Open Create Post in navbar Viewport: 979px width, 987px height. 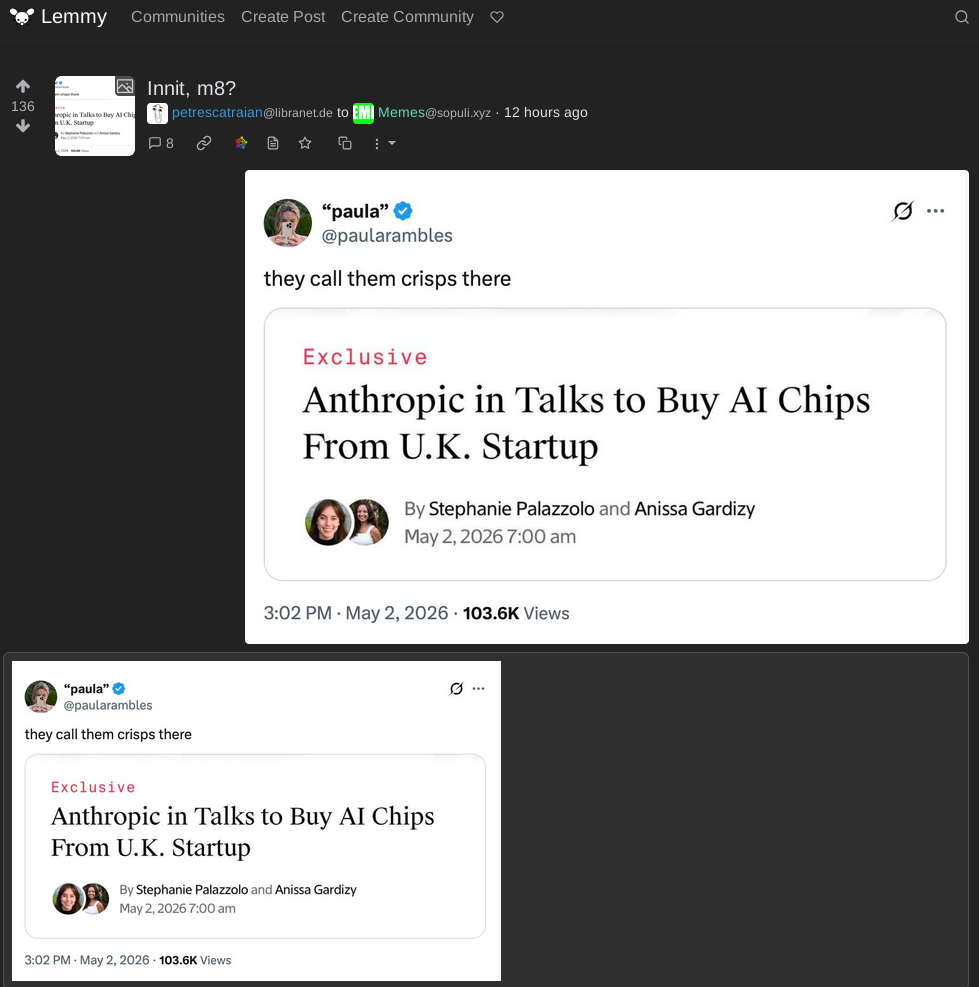283,17
